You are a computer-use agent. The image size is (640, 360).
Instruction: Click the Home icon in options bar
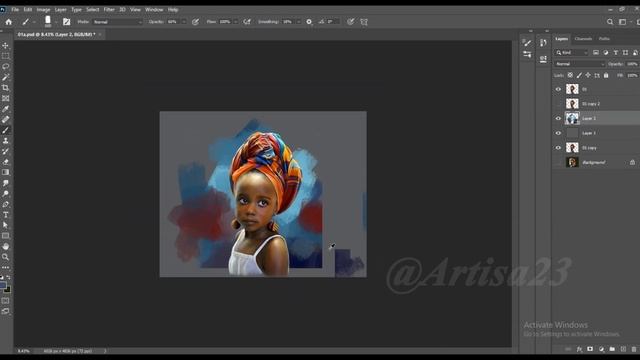point(9,22)
